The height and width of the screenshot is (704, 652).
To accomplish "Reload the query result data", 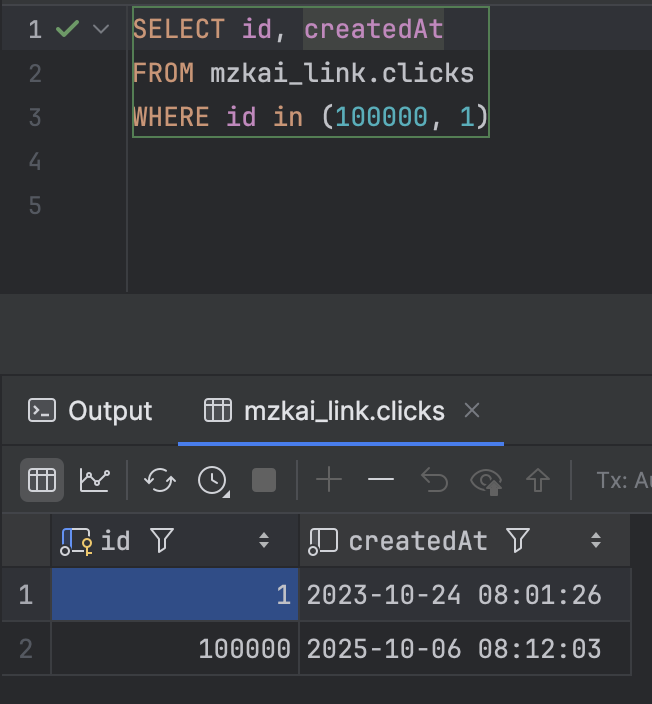I will pyautogui.click(x=160, y=481).
